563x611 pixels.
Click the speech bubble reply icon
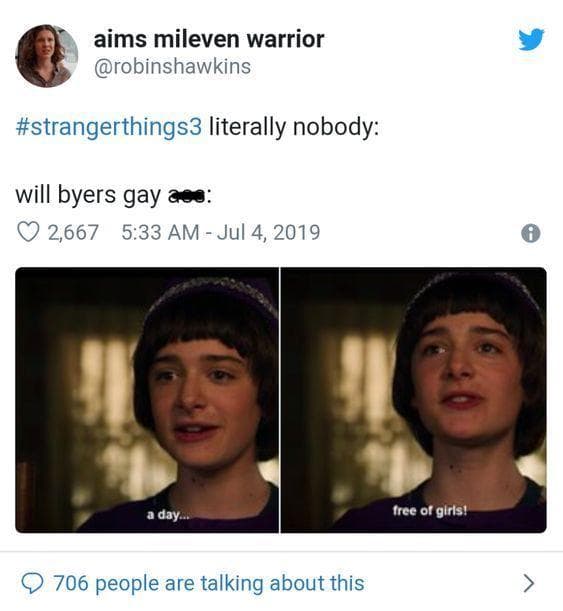coord(34,583)
